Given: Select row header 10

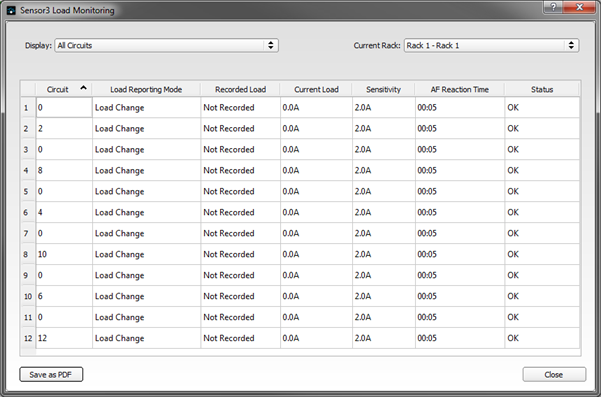Looking at the screenshot, I should click(28, 296).
